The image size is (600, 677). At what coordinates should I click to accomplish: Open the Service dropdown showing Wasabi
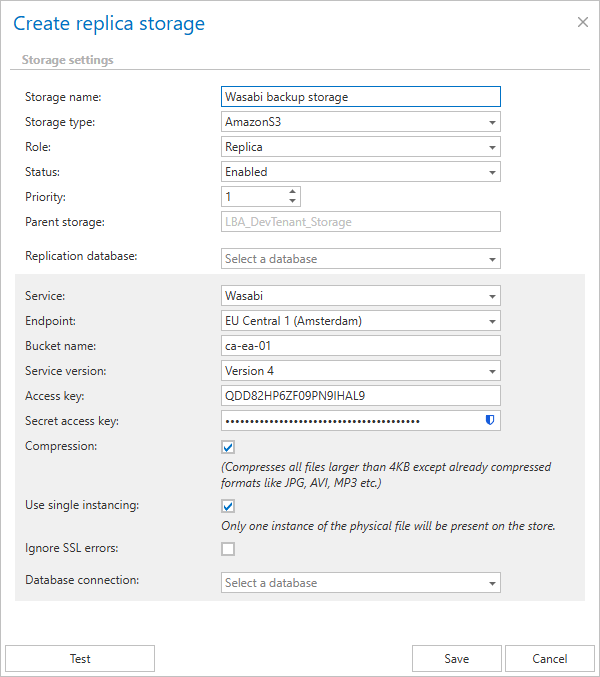click(x=360, y=296)
